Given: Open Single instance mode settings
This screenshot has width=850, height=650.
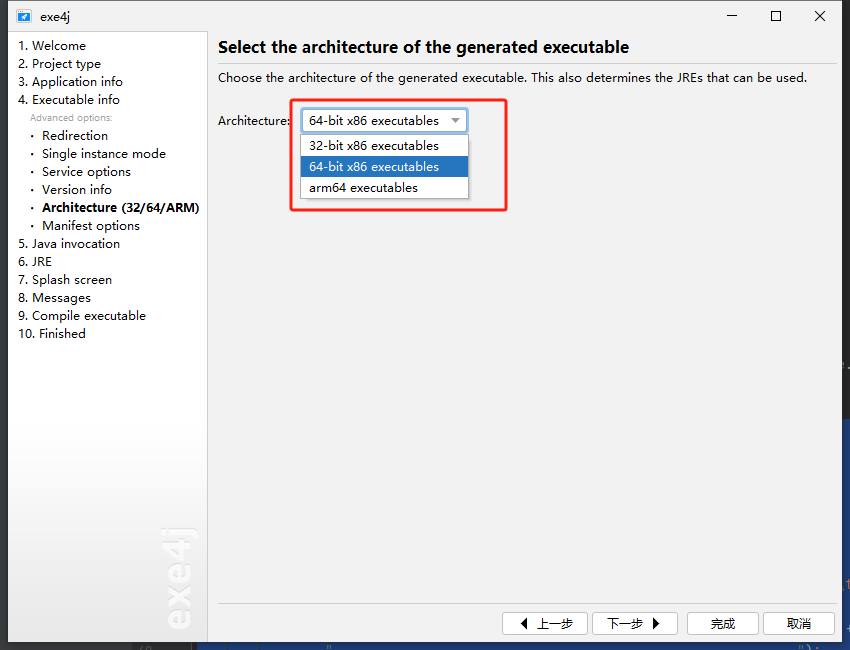Looking at the screenshot, I should 104,153.
